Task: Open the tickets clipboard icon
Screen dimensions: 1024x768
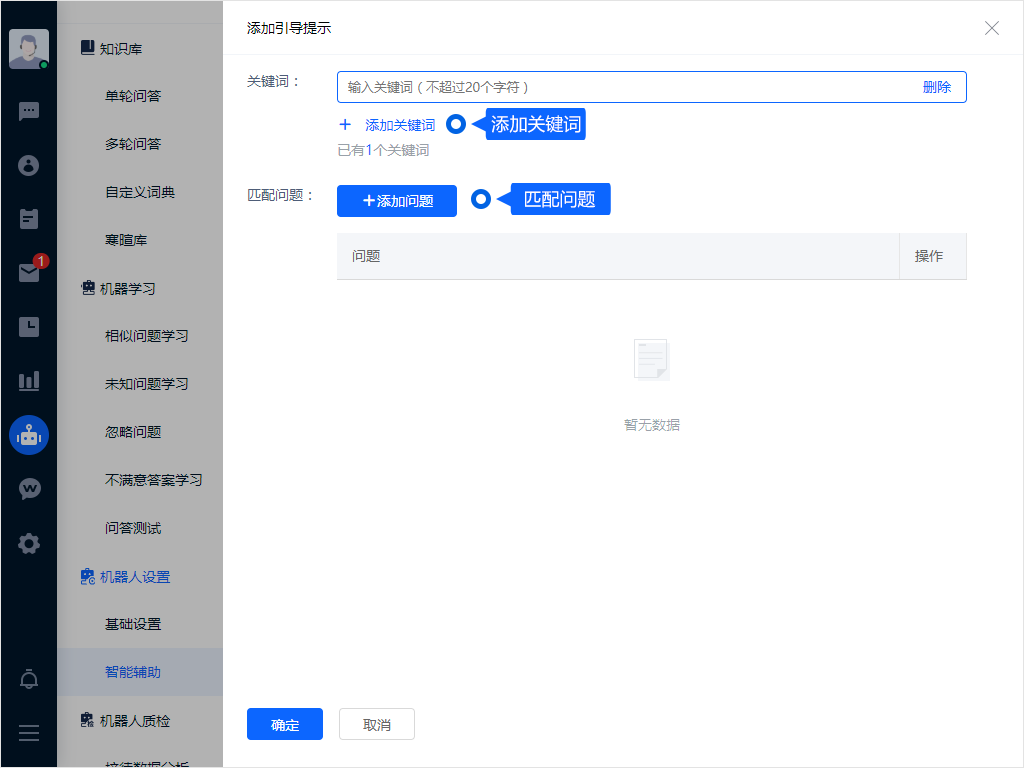Action: pos(29,218)
